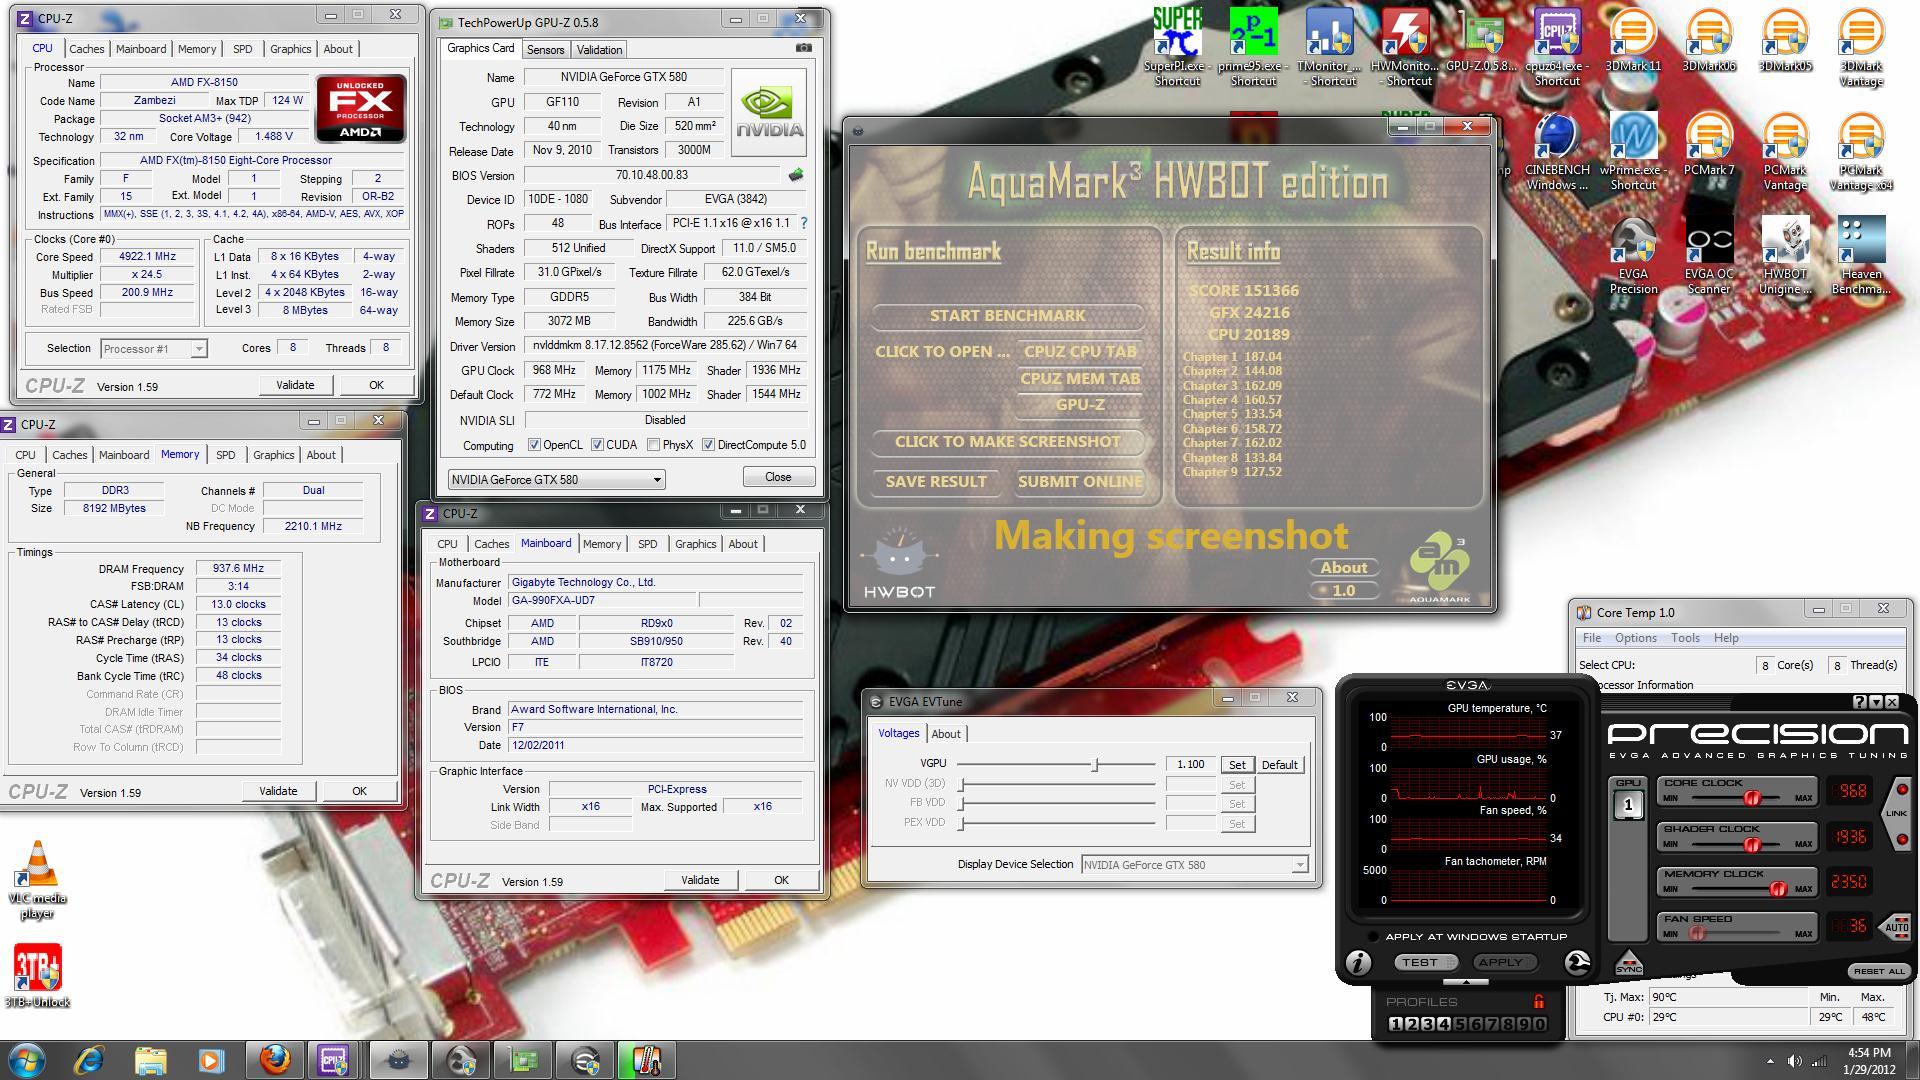Select GPU 1 button in Precision
Screen dimensions: 1920x1080
coord(1629,805)
